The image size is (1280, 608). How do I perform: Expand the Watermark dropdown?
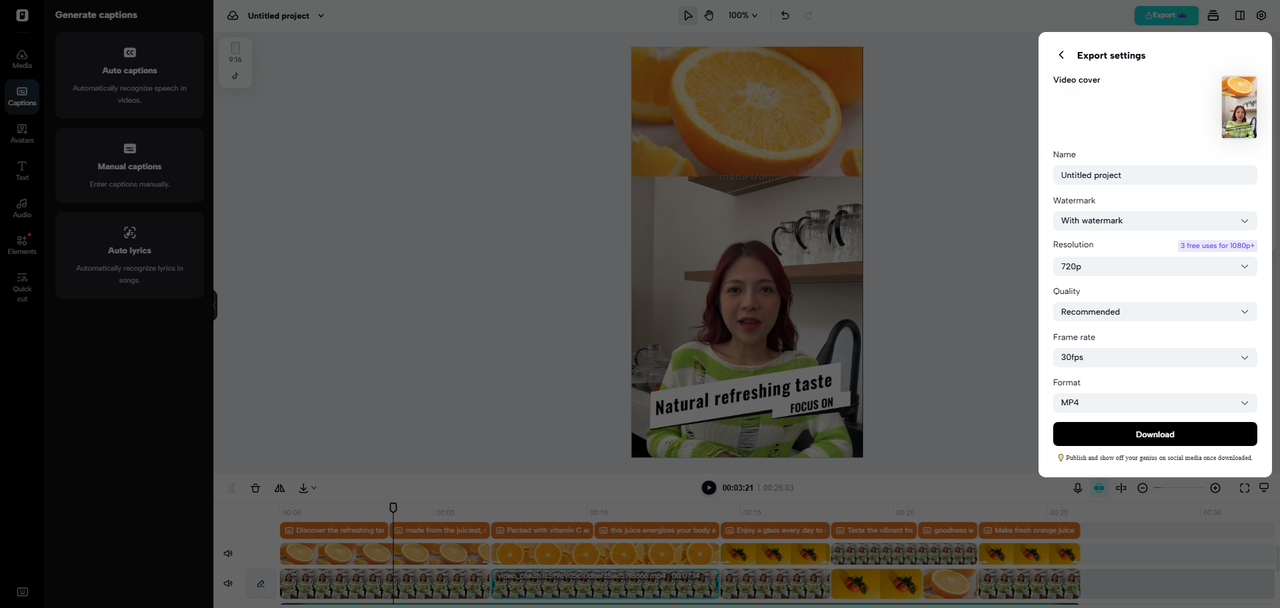point(1154,220)
